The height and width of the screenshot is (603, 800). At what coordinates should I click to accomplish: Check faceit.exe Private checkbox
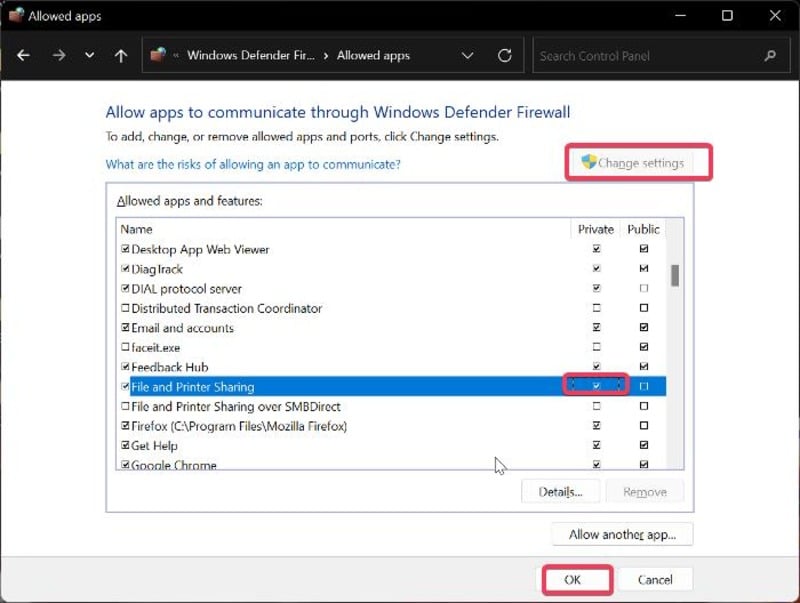click(596, 347)
